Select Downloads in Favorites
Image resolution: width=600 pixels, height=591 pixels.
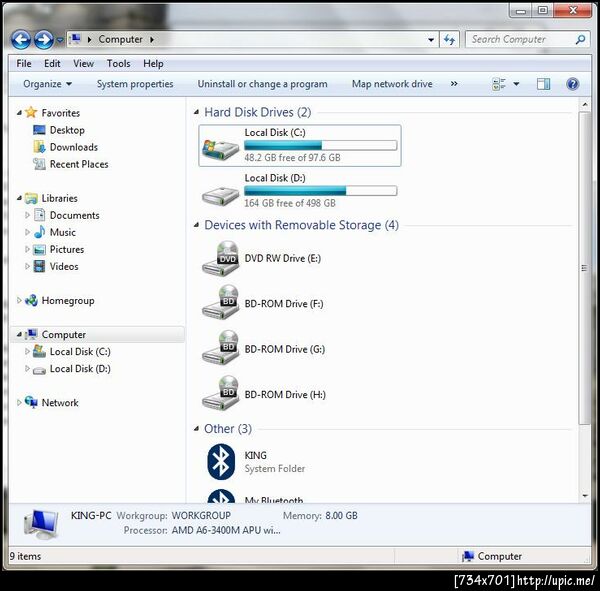(x=73, y=147)
